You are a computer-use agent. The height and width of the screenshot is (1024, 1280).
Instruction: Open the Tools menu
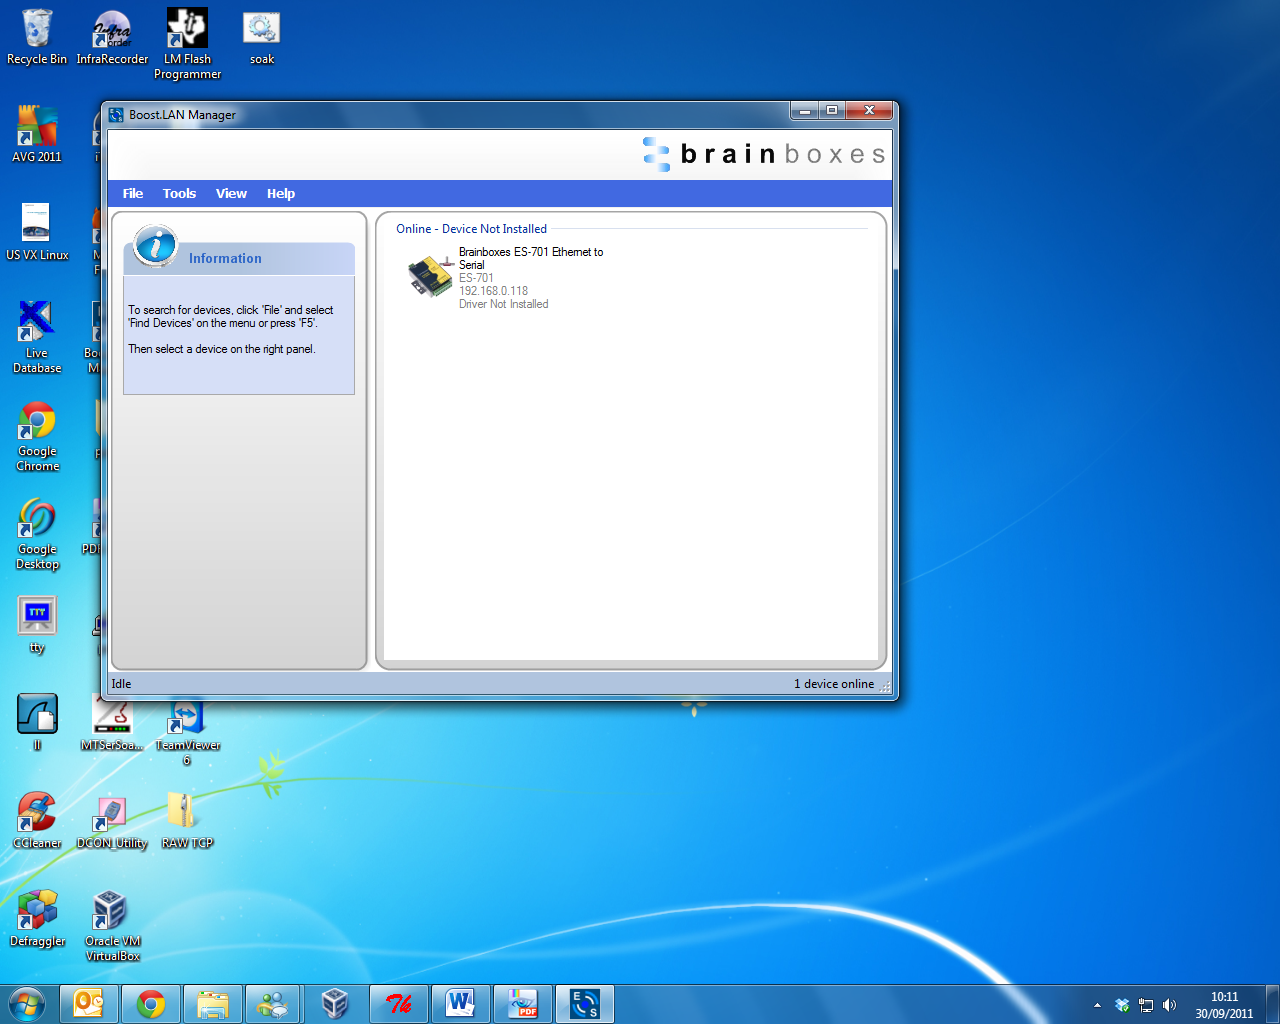[x=179, y=194]
